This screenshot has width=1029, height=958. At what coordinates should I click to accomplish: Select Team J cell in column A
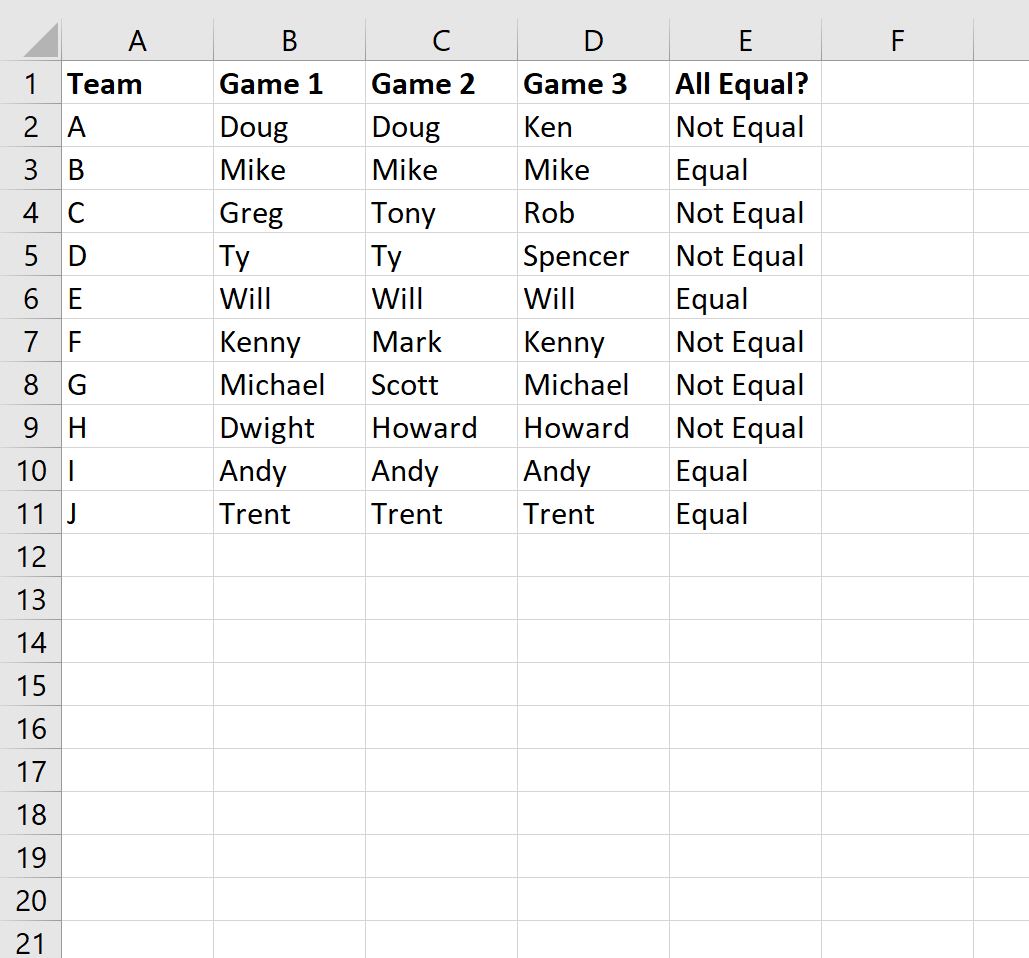(137, 513)
